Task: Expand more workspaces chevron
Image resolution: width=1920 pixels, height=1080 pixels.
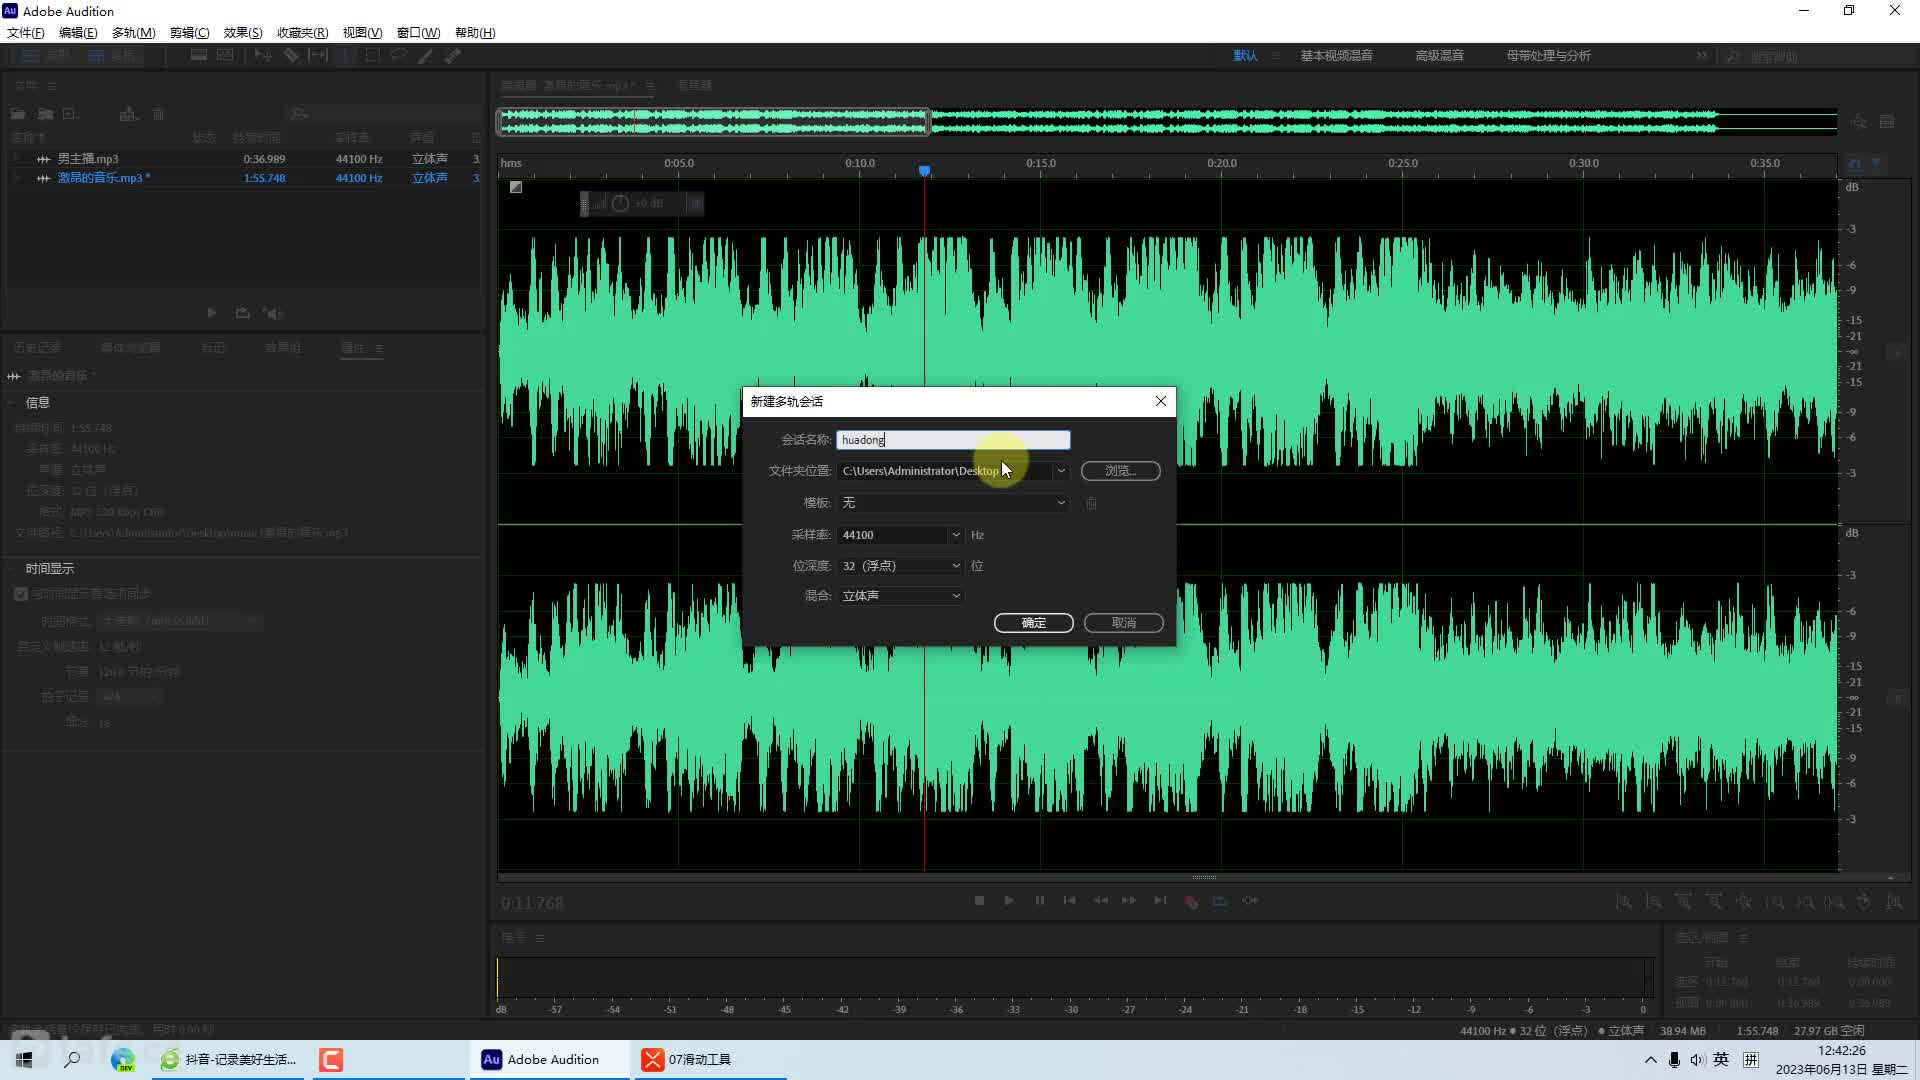Action: 1701,56
